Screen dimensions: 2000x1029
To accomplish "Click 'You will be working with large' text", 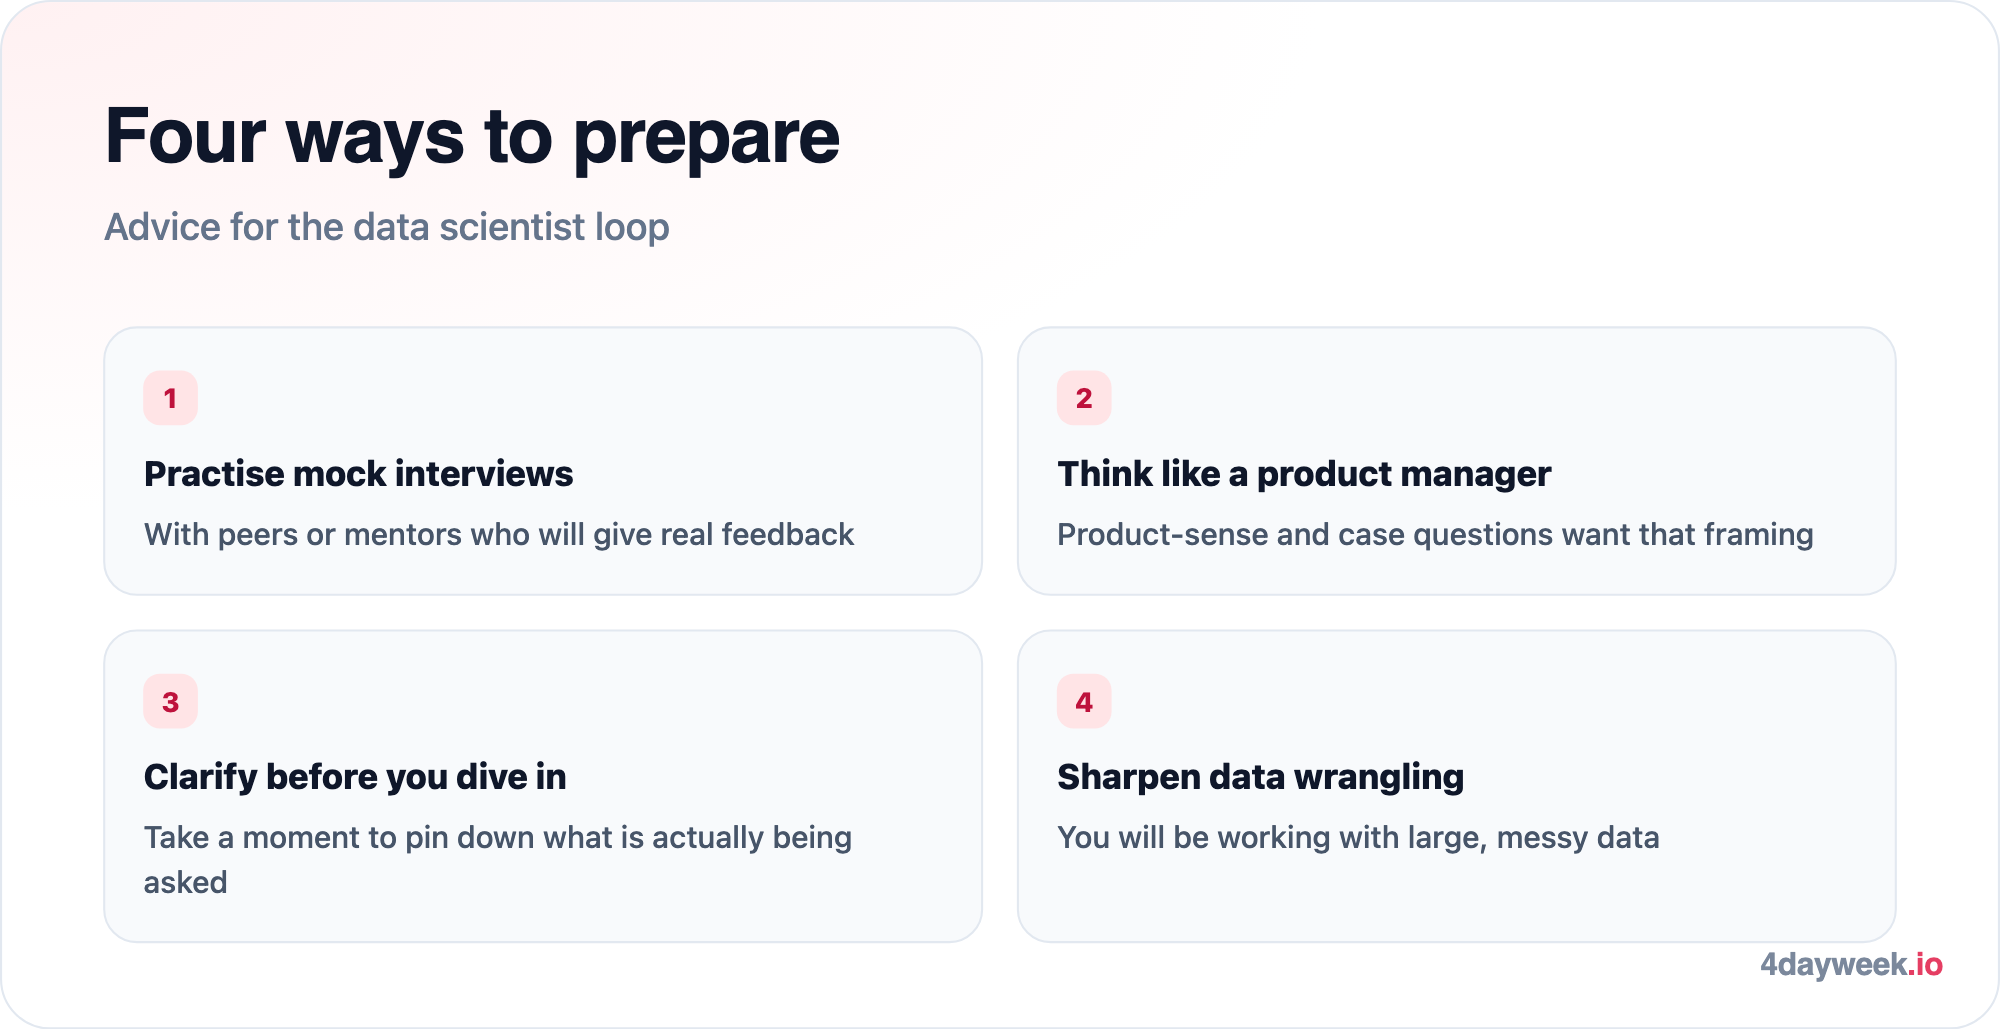I will (x=1358, y=838).
